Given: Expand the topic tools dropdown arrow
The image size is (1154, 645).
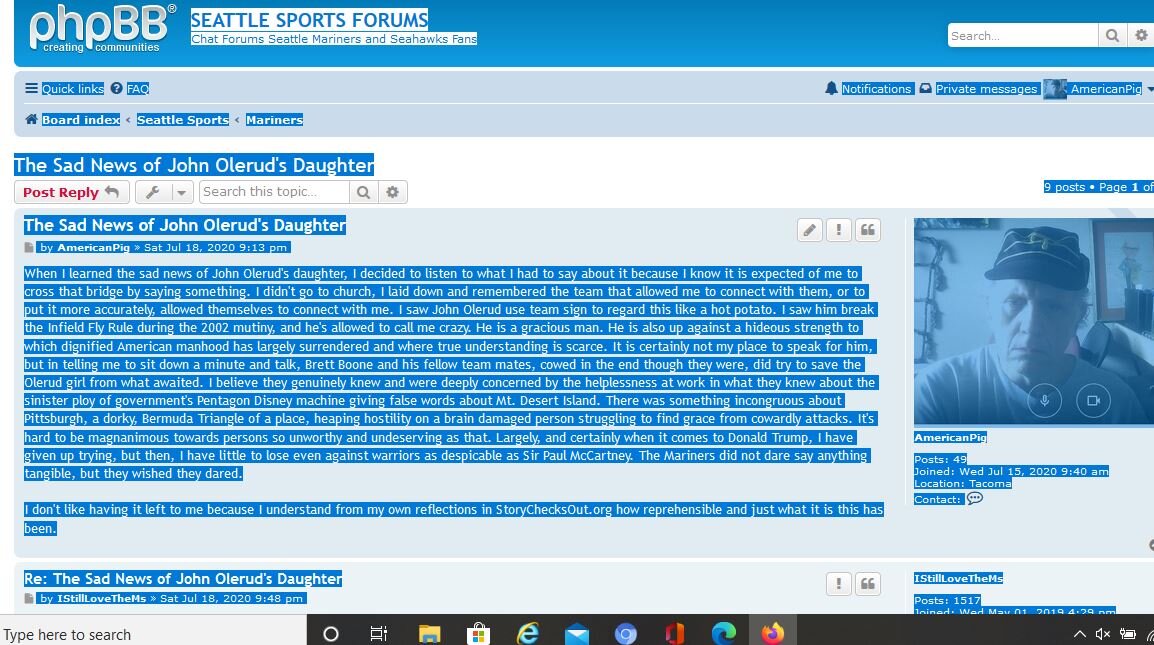Looking at the screenshot, I should click(x=182, y=192).
